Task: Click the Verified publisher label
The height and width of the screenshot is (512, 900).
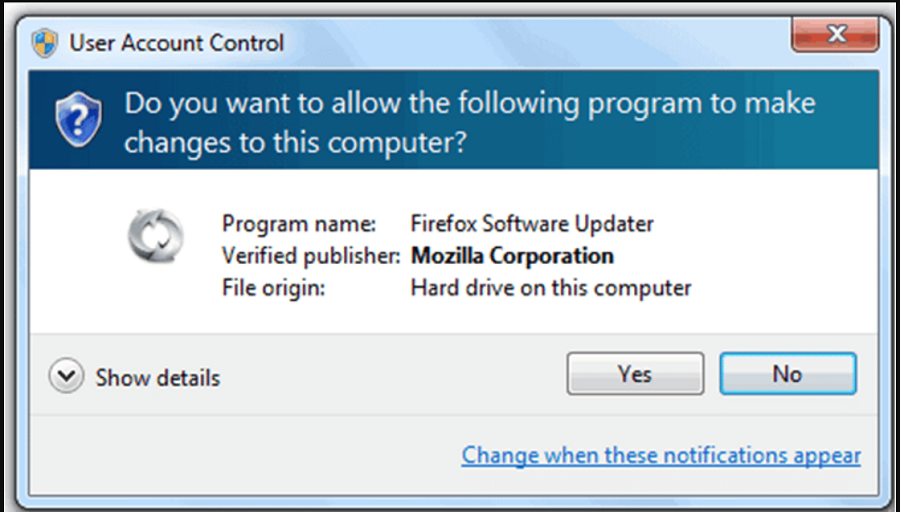Action: (x=311, y=255)
